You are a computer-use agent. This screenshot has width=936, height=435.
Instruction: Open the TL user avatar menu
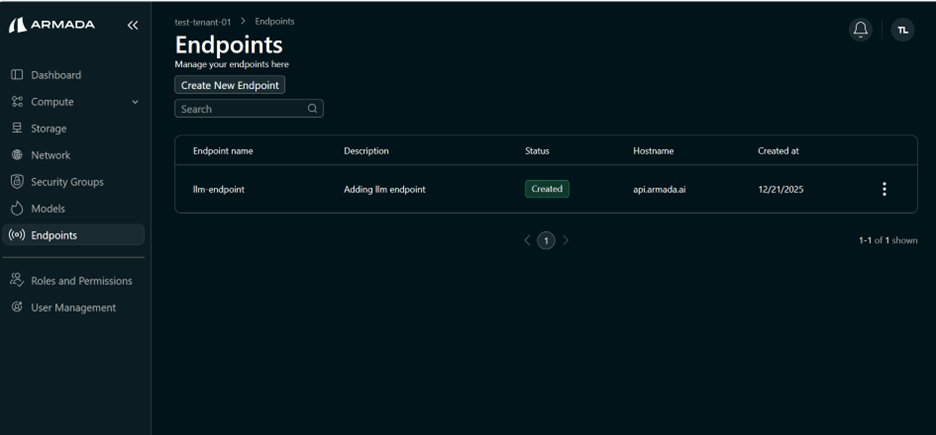[x=902, y=30]
